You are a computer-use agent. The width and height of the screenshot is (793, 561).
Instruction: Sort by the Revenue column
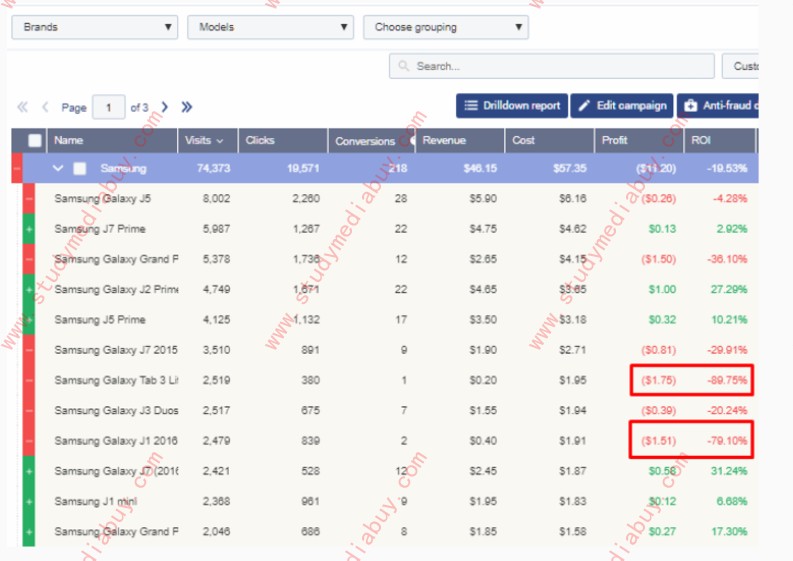point(460,141)
